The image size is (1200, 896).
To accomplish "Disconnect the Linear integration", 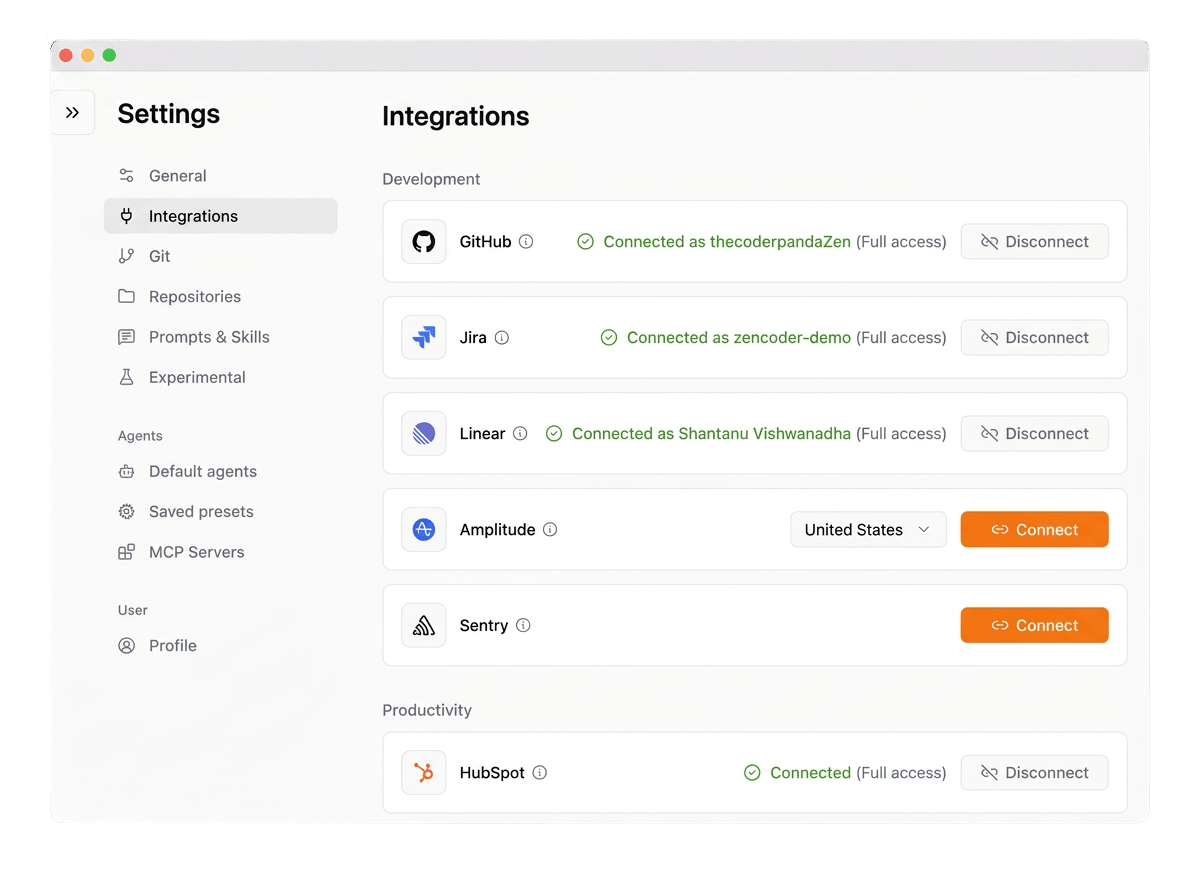I will click(1035, 434).
